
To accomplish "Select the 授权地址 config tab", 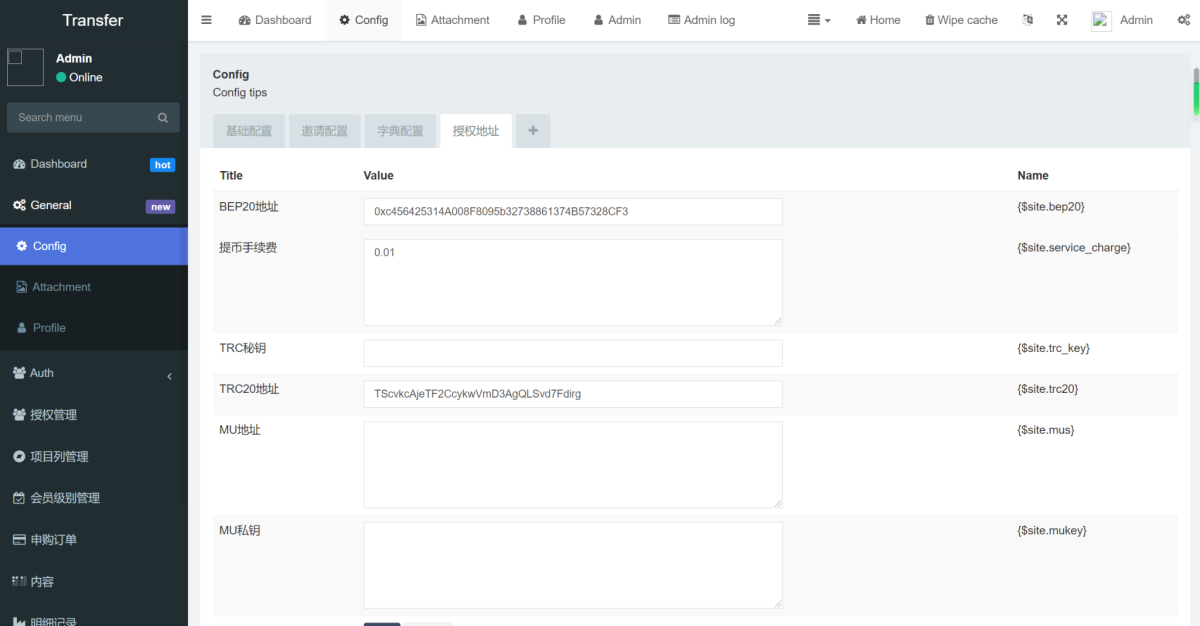I will [476, 131].
